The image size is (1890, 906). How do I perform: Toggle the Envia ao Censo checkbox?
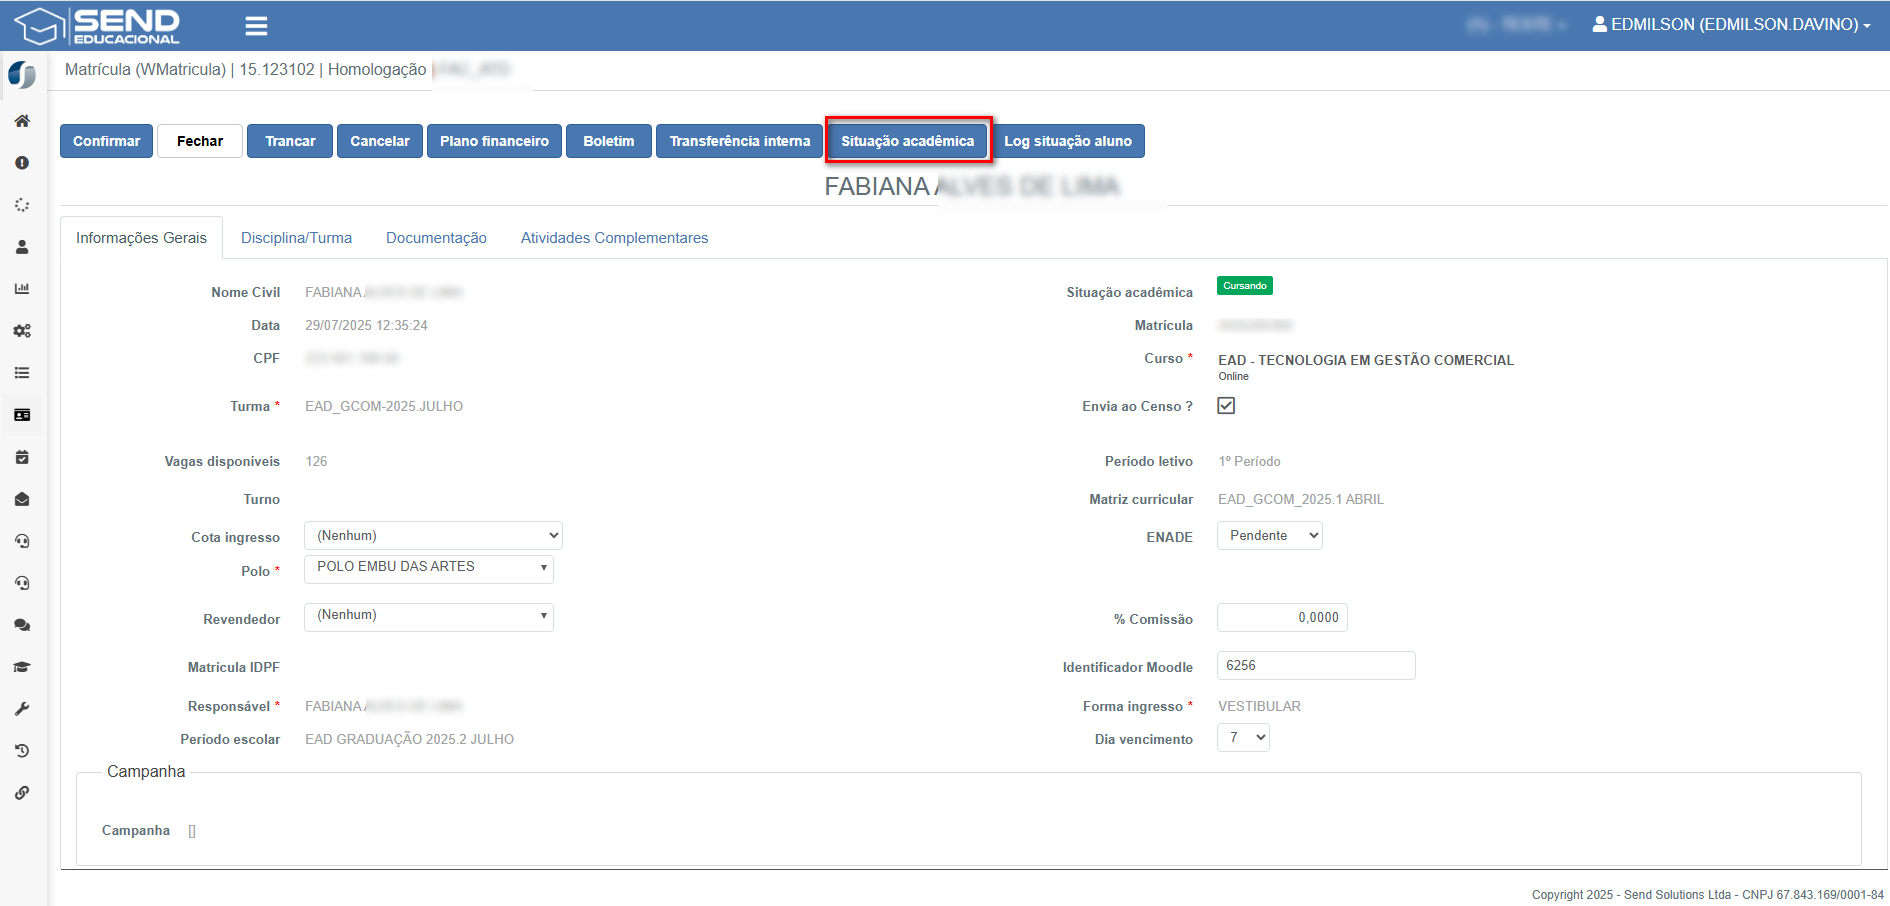[1226, 405]
